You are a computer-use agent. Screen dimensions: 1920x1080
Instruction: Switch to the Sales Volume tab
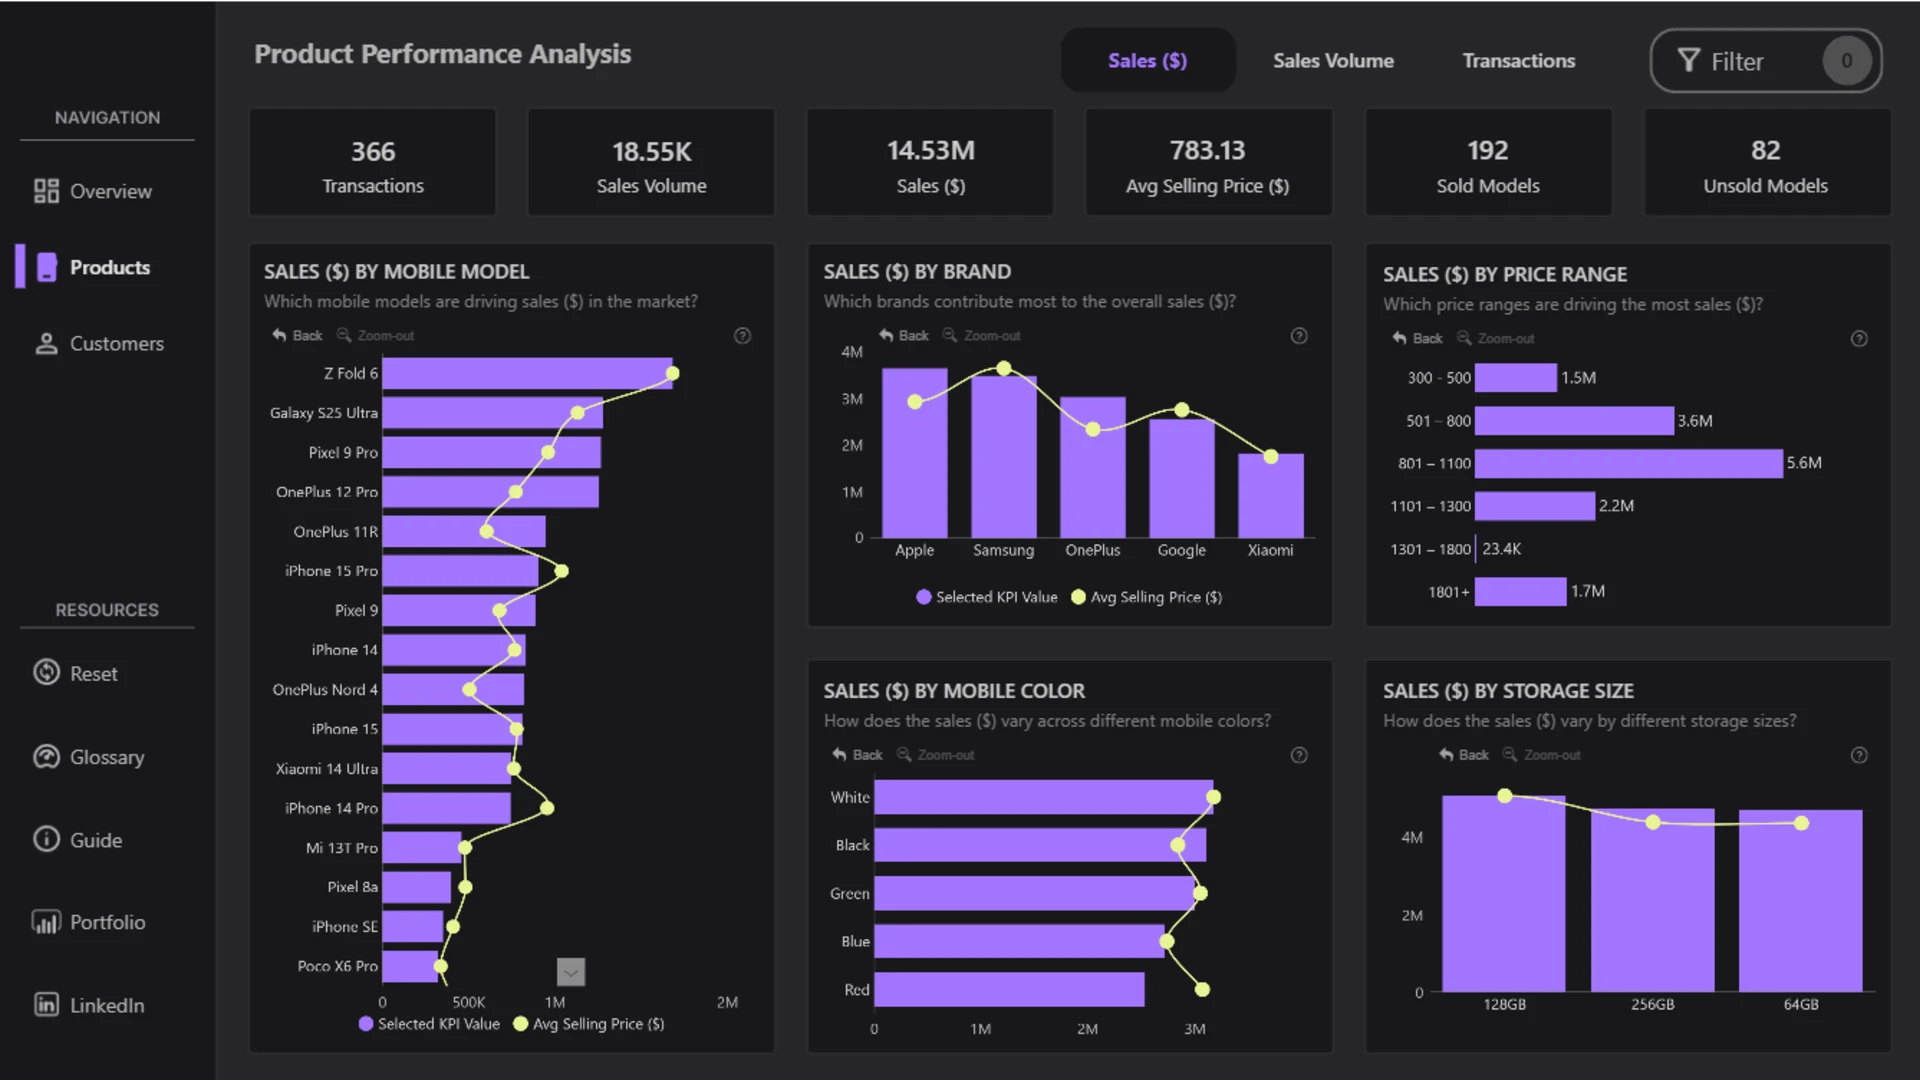(x=1333, y=61)
